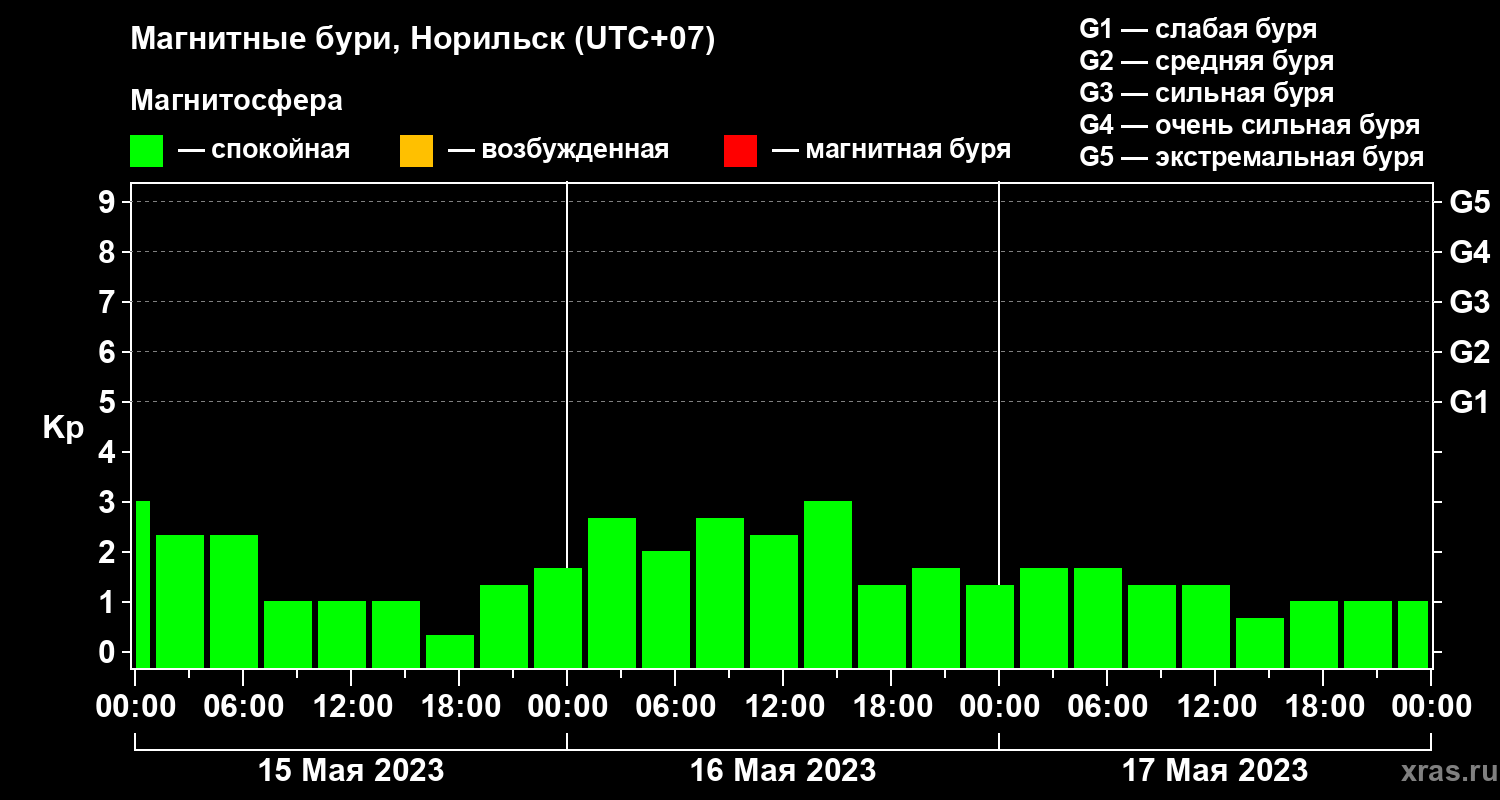Screen dimensions: 1500x800
Task: Click the 00:00 label starting 17 May
Action: [x=999, y=706]
